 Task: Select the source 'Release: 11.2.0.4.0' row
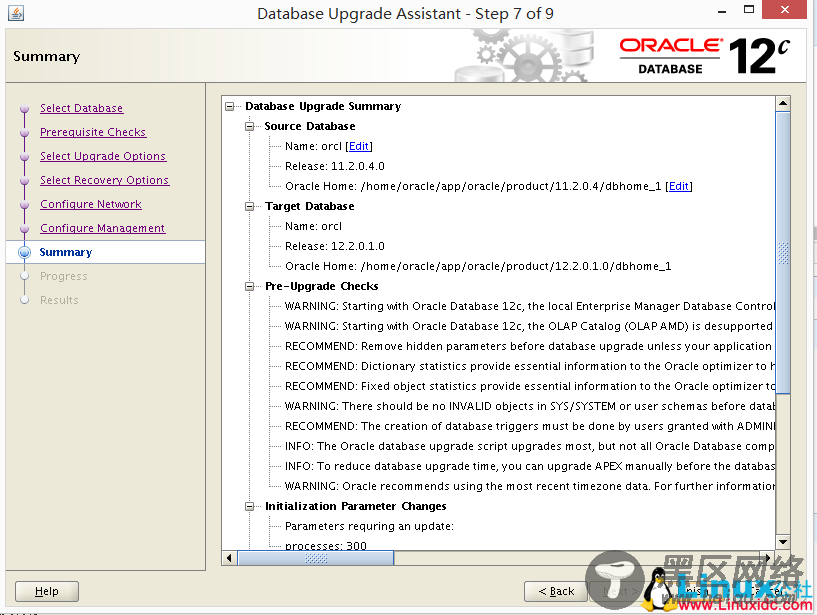click(335, 166)
